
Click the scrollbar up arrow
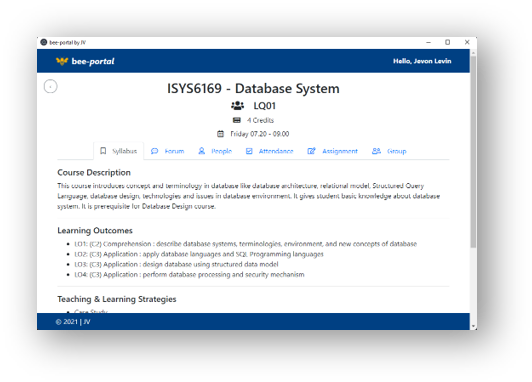click(473, 53)
